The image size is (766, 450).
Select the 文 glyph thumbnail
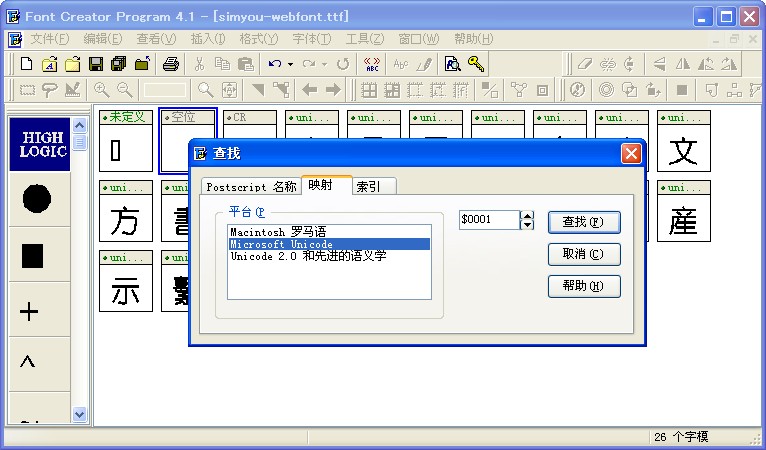coord(683,151)
